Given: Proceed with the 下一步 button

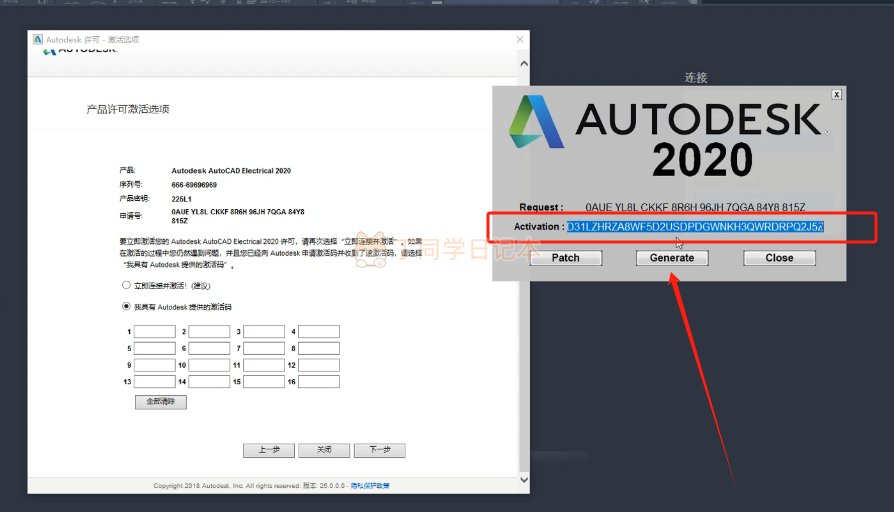Looking at the screenshot, I should pos(380,450).
